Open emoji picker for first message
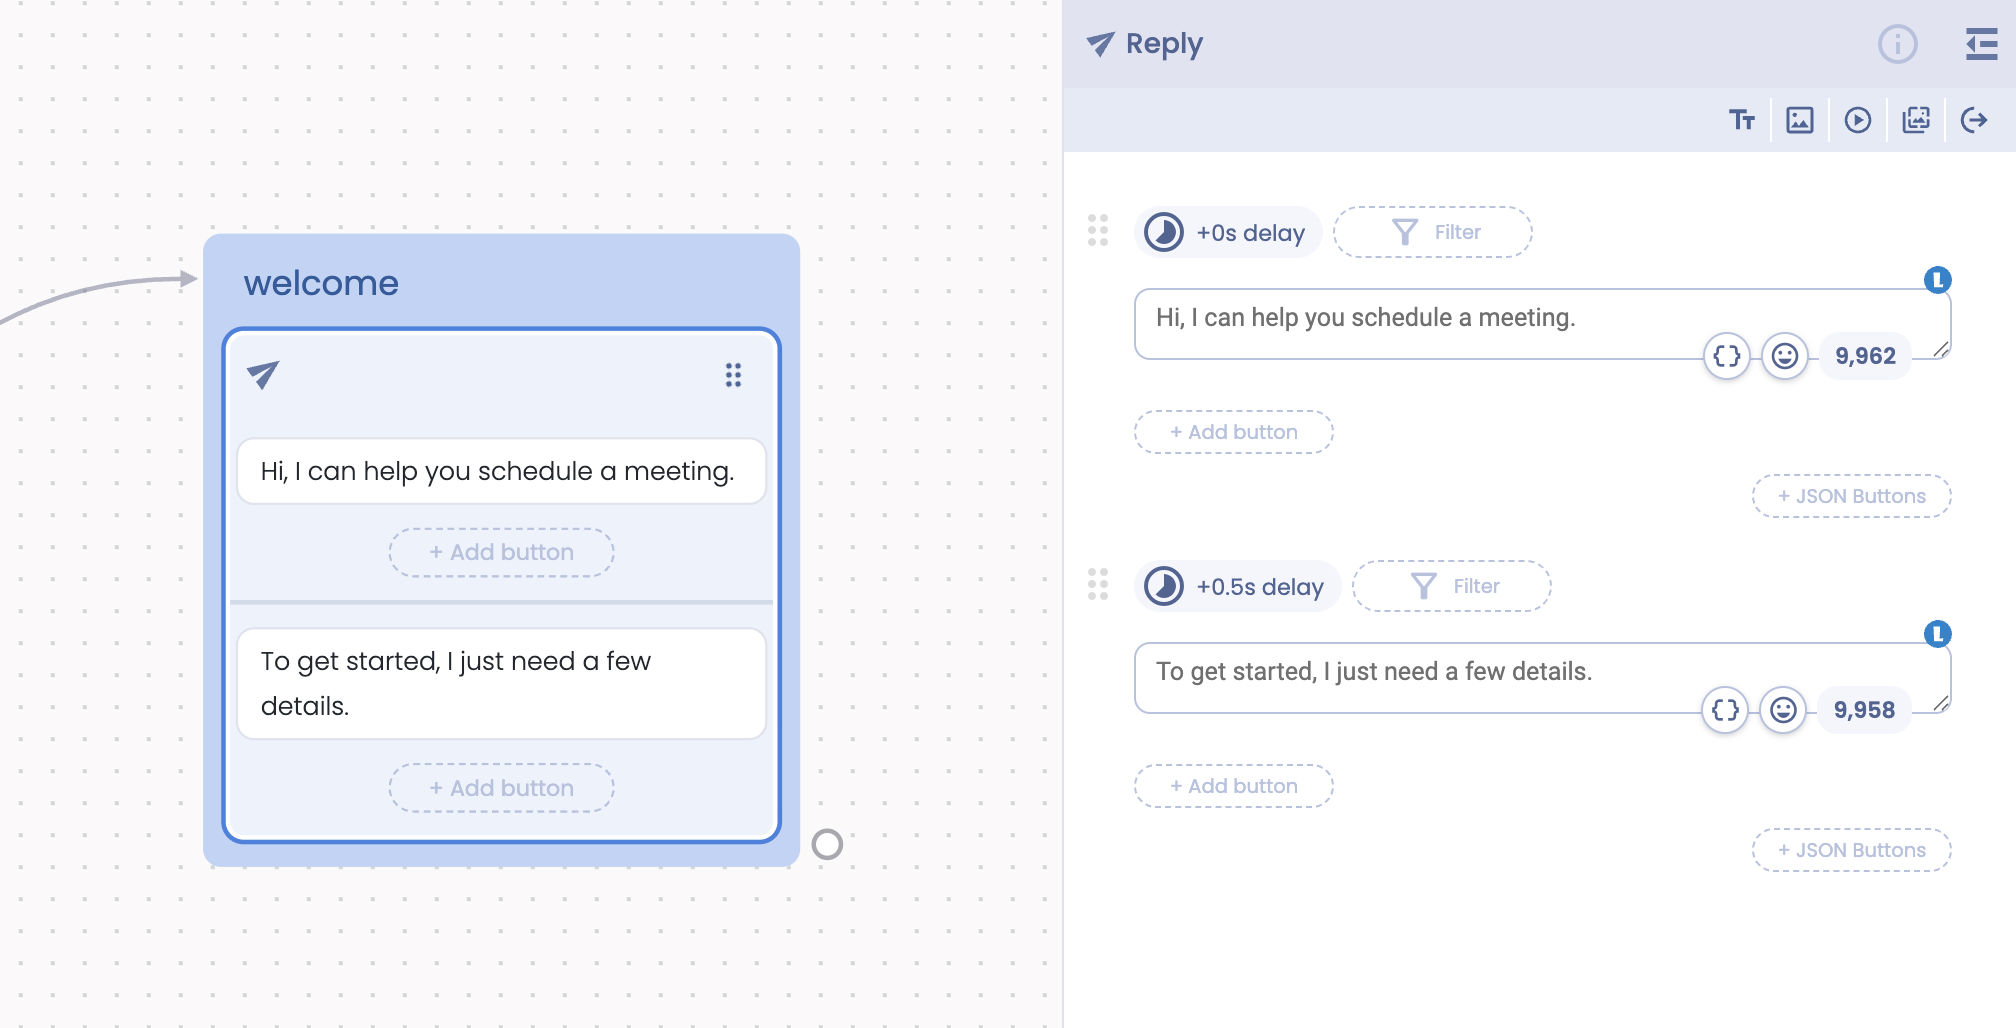The image size is (2016, 1028). tap(1784, 356)
